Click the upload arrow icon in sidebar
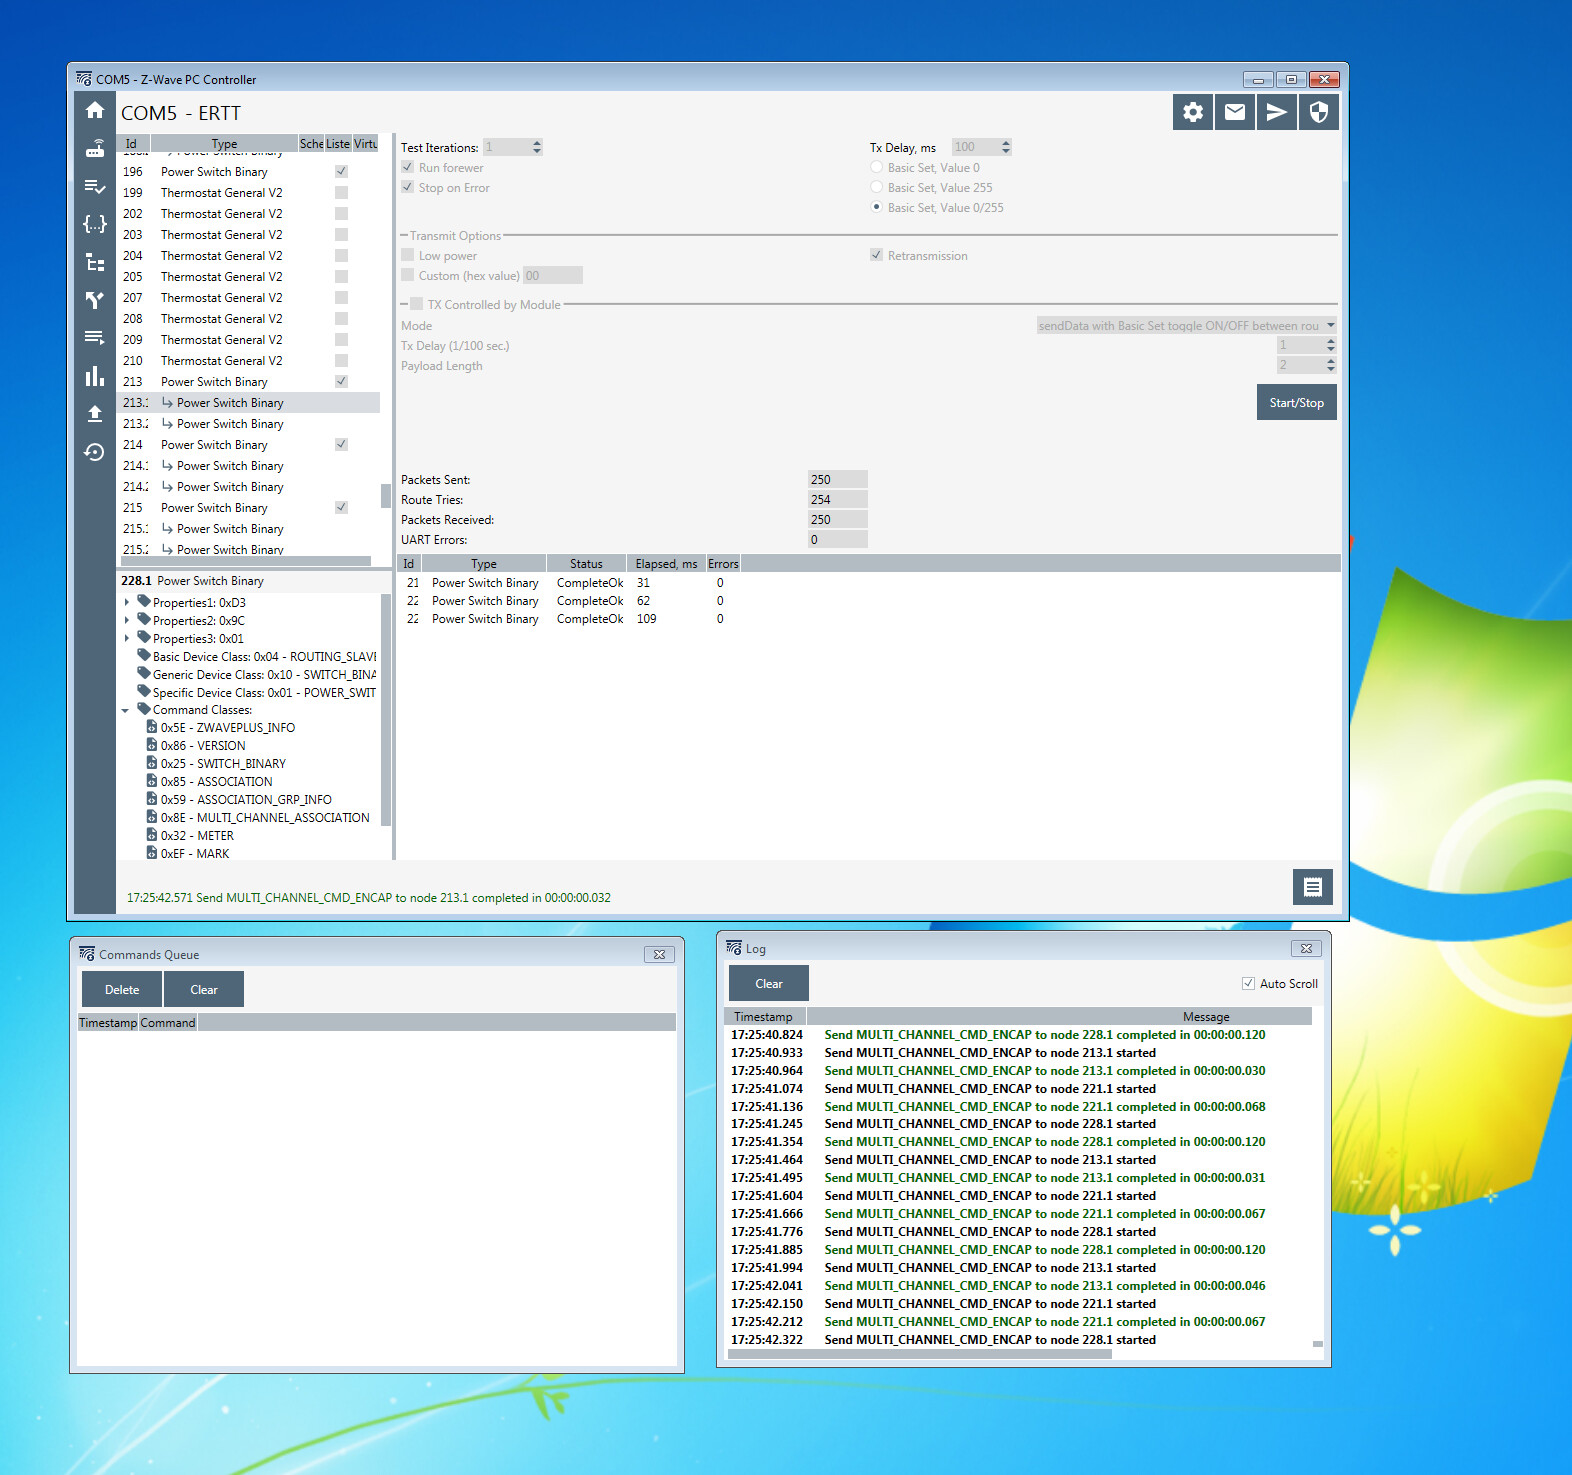Screen dimensions: 1572x1475 click(95, 414)
